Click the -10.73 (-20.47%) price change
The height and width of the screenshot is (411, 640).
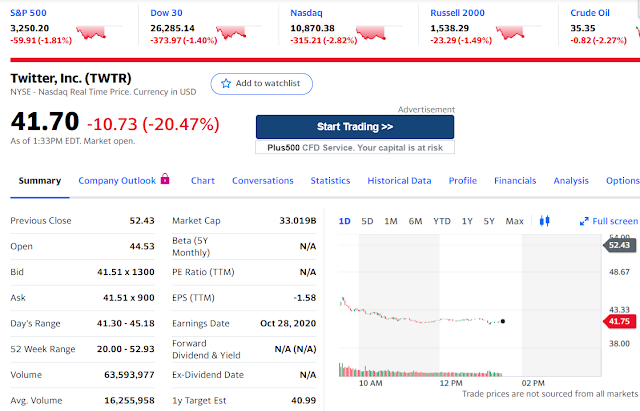(153, 124)
